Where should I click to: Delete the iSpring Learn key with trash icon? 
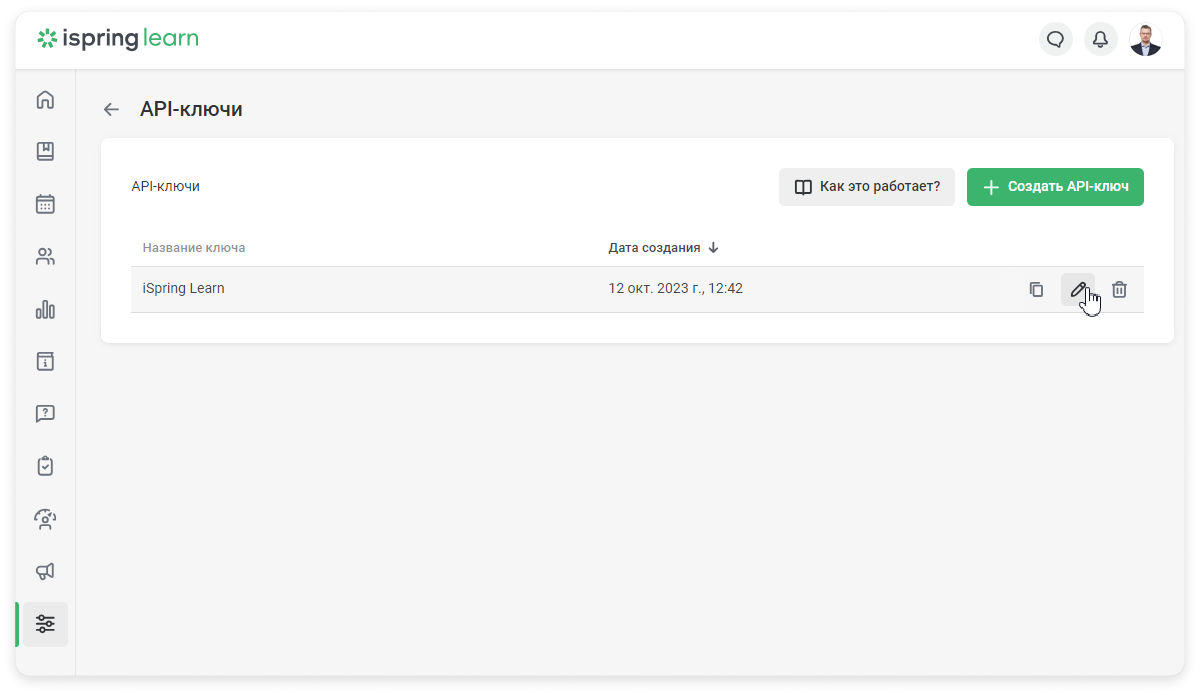pos(1120,289)
